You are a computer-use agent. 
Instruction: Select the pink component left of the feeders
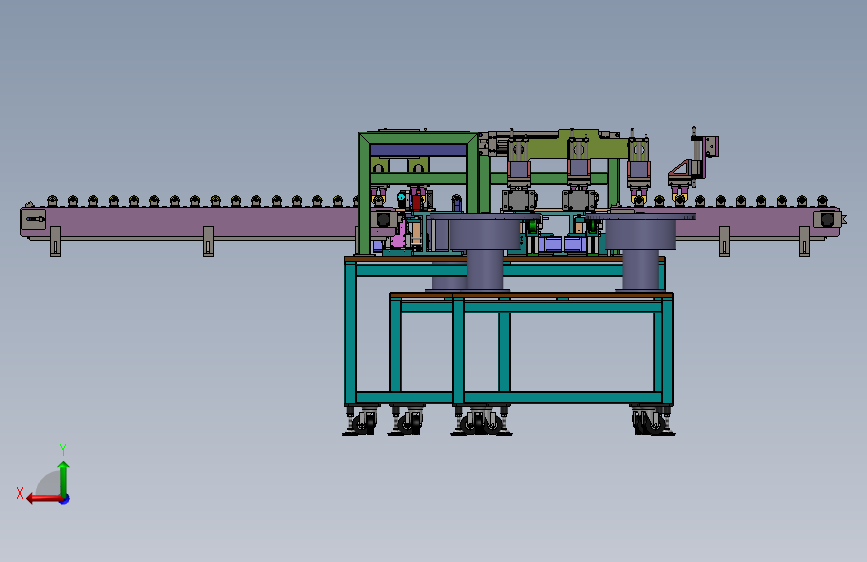[x=398, y=235]
